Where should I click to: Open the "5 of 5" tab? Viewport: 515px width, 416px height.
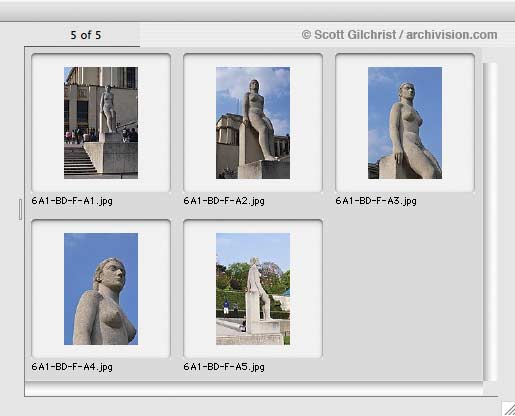(85, 35)
